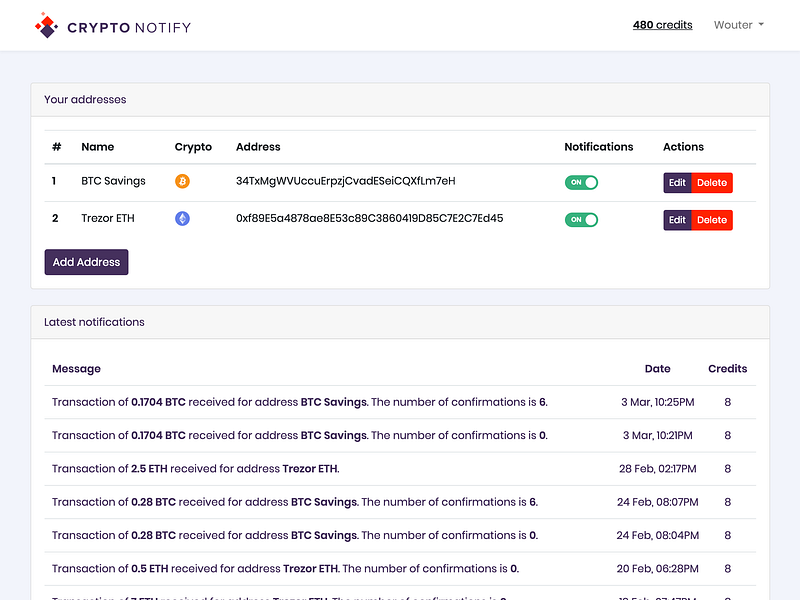Click the date 28 Feb, 02:17PM
800x600 pixels.
pyautogui.click(x=658, y=468)
